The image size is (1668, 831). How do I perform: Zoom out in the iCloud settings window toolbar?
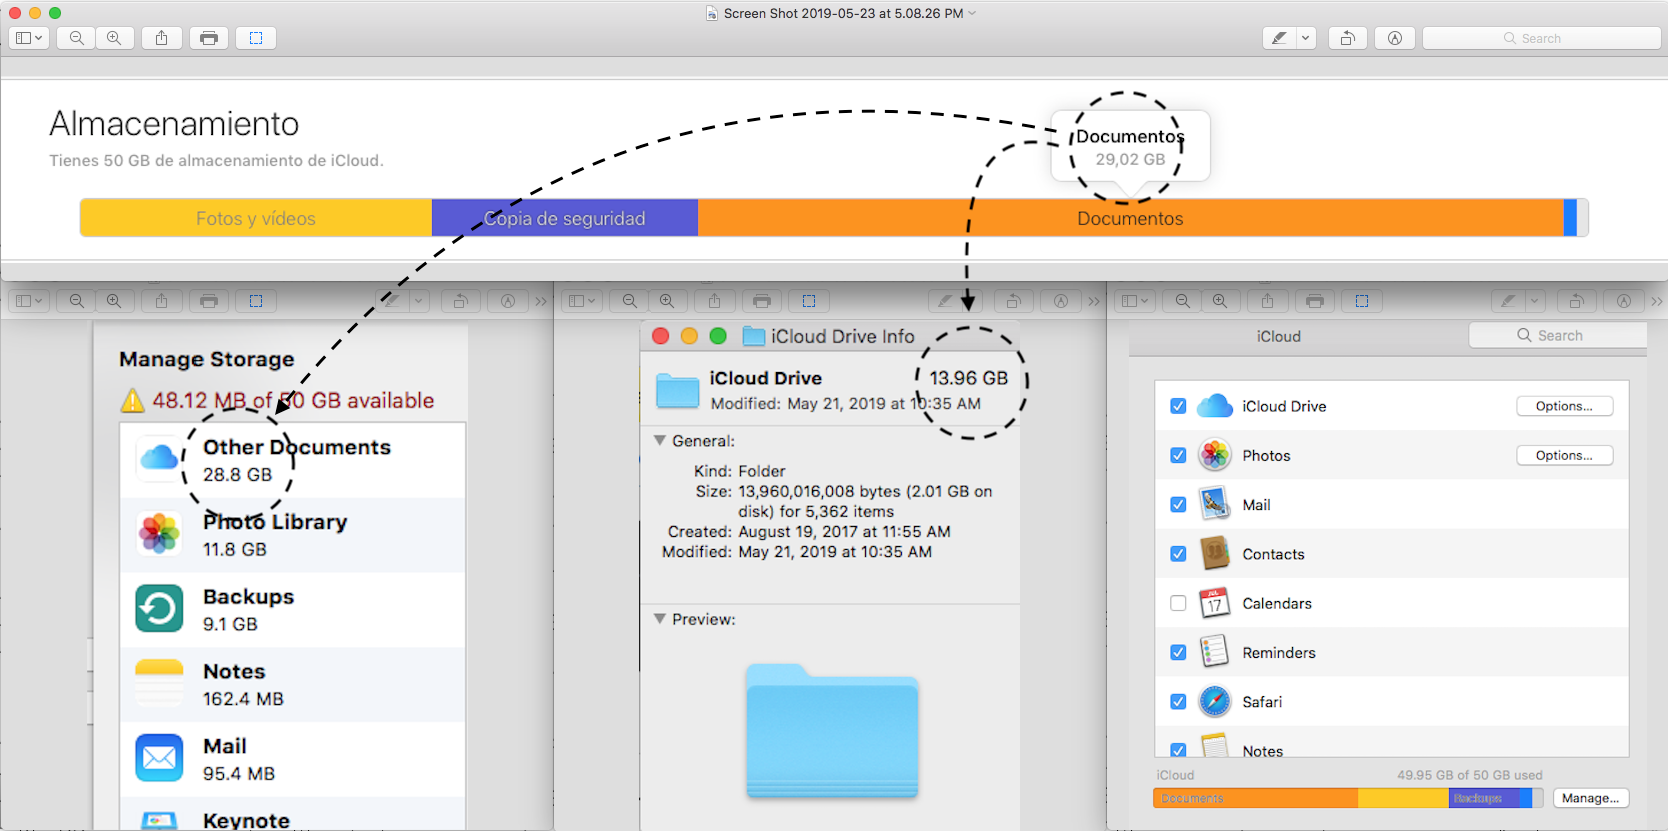(x=1183, y=301)
